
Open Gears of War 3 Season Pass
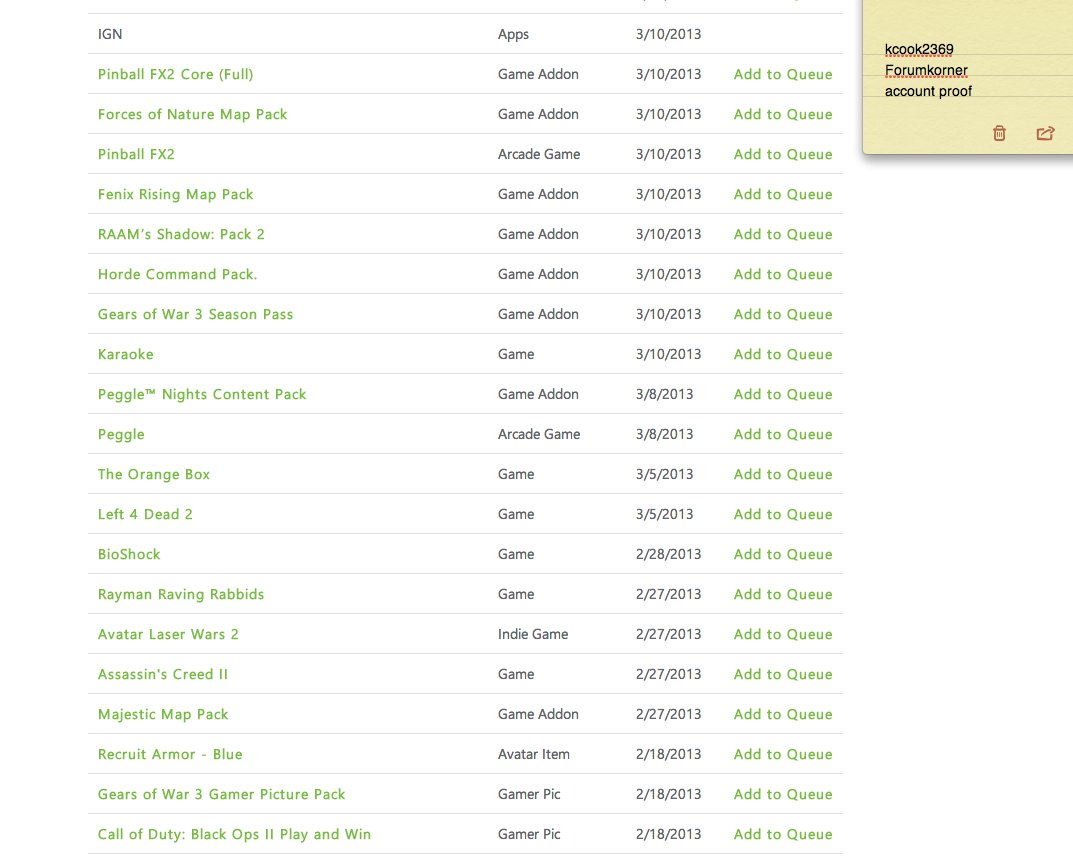(195, 314)
